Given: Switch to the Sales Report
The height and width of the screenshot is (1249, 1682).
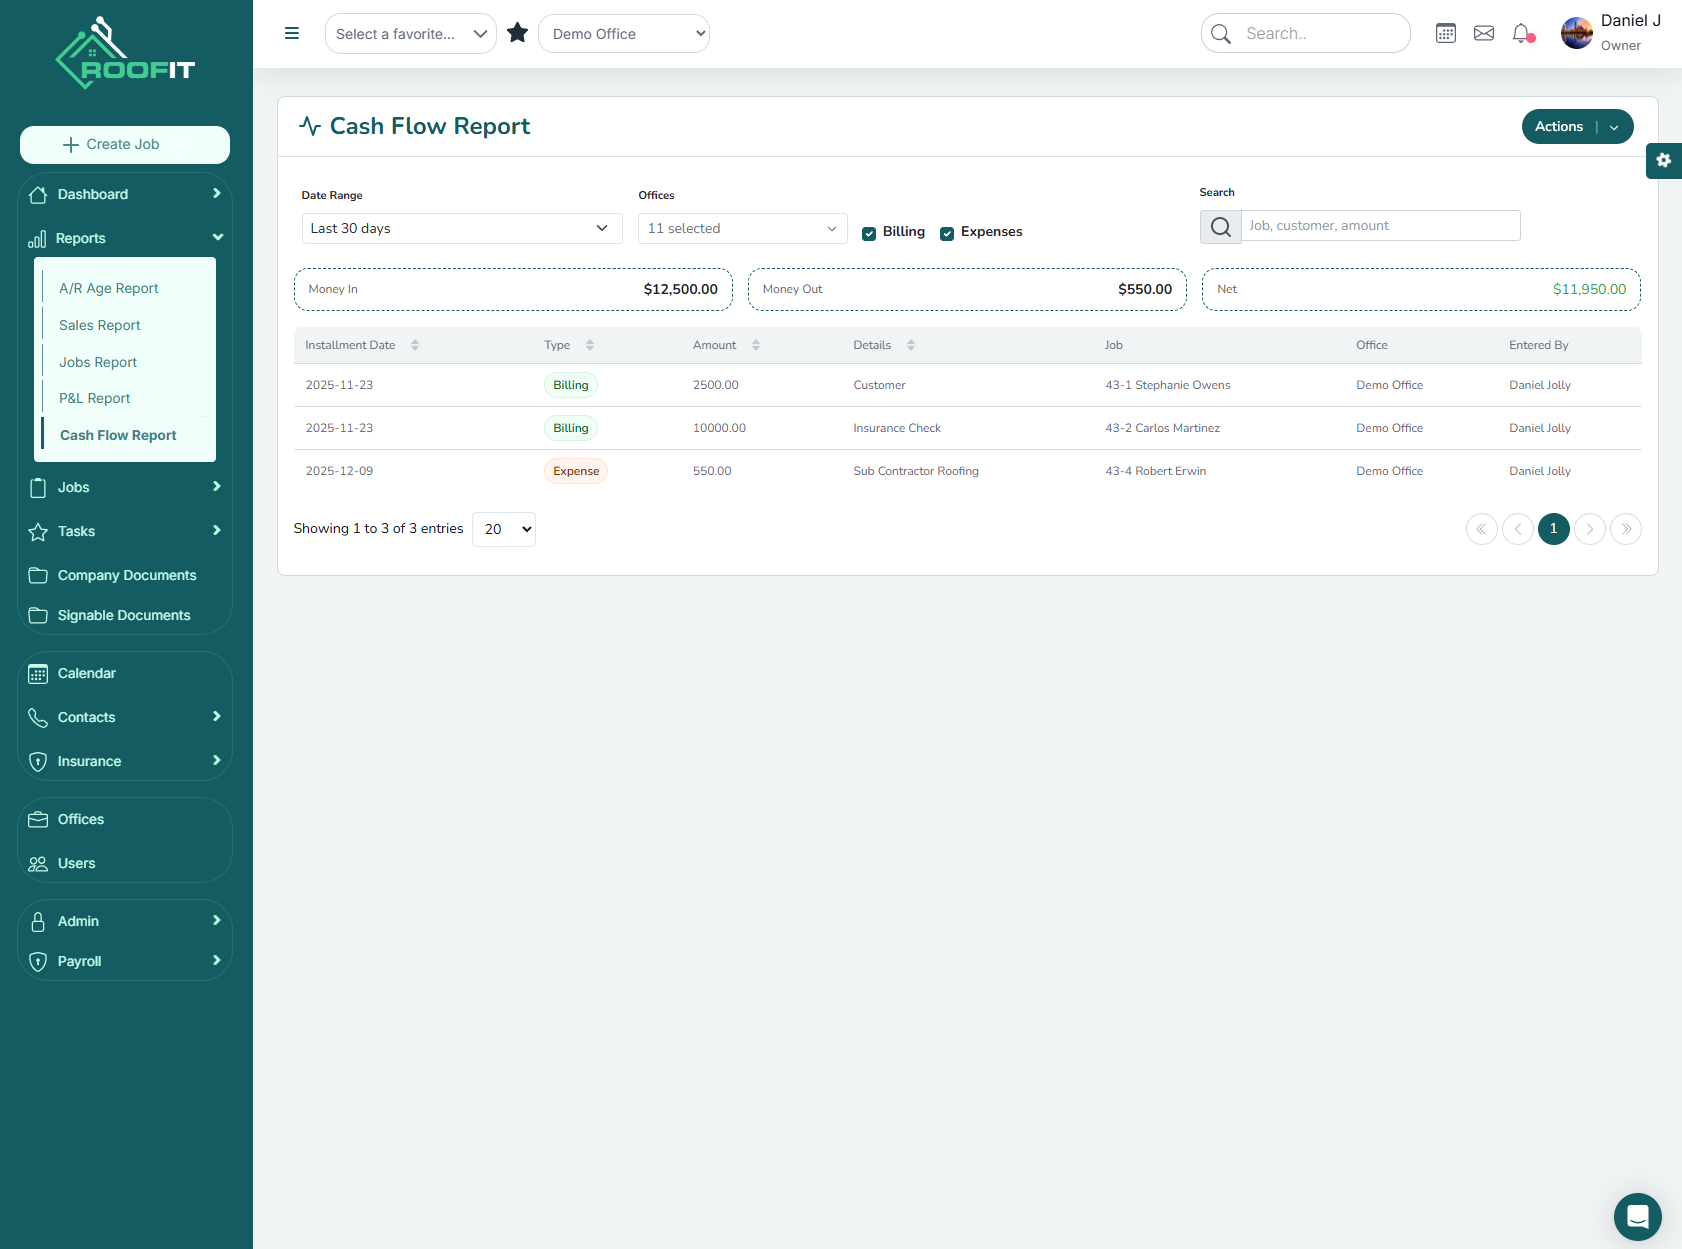Looking at the screenshot, I should click(x=99, y=325).
